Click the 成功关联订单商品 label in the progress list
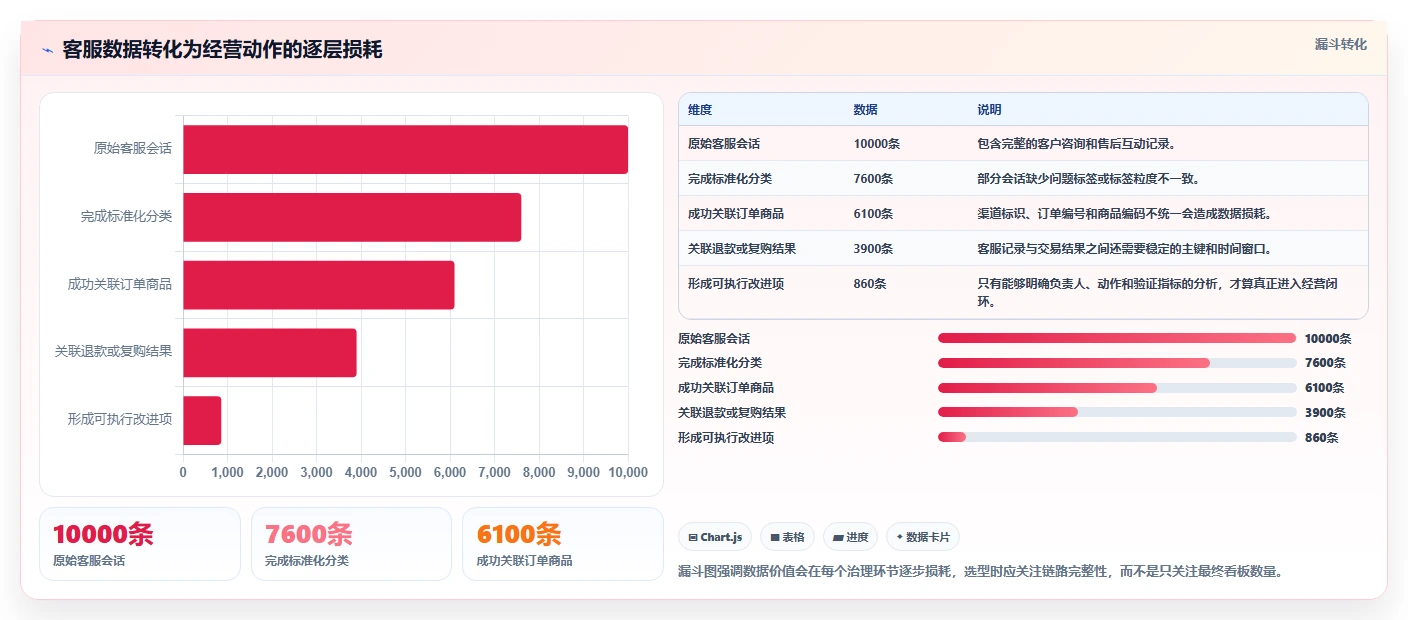This screenshot has width=1408, height=620. point(726,388)
